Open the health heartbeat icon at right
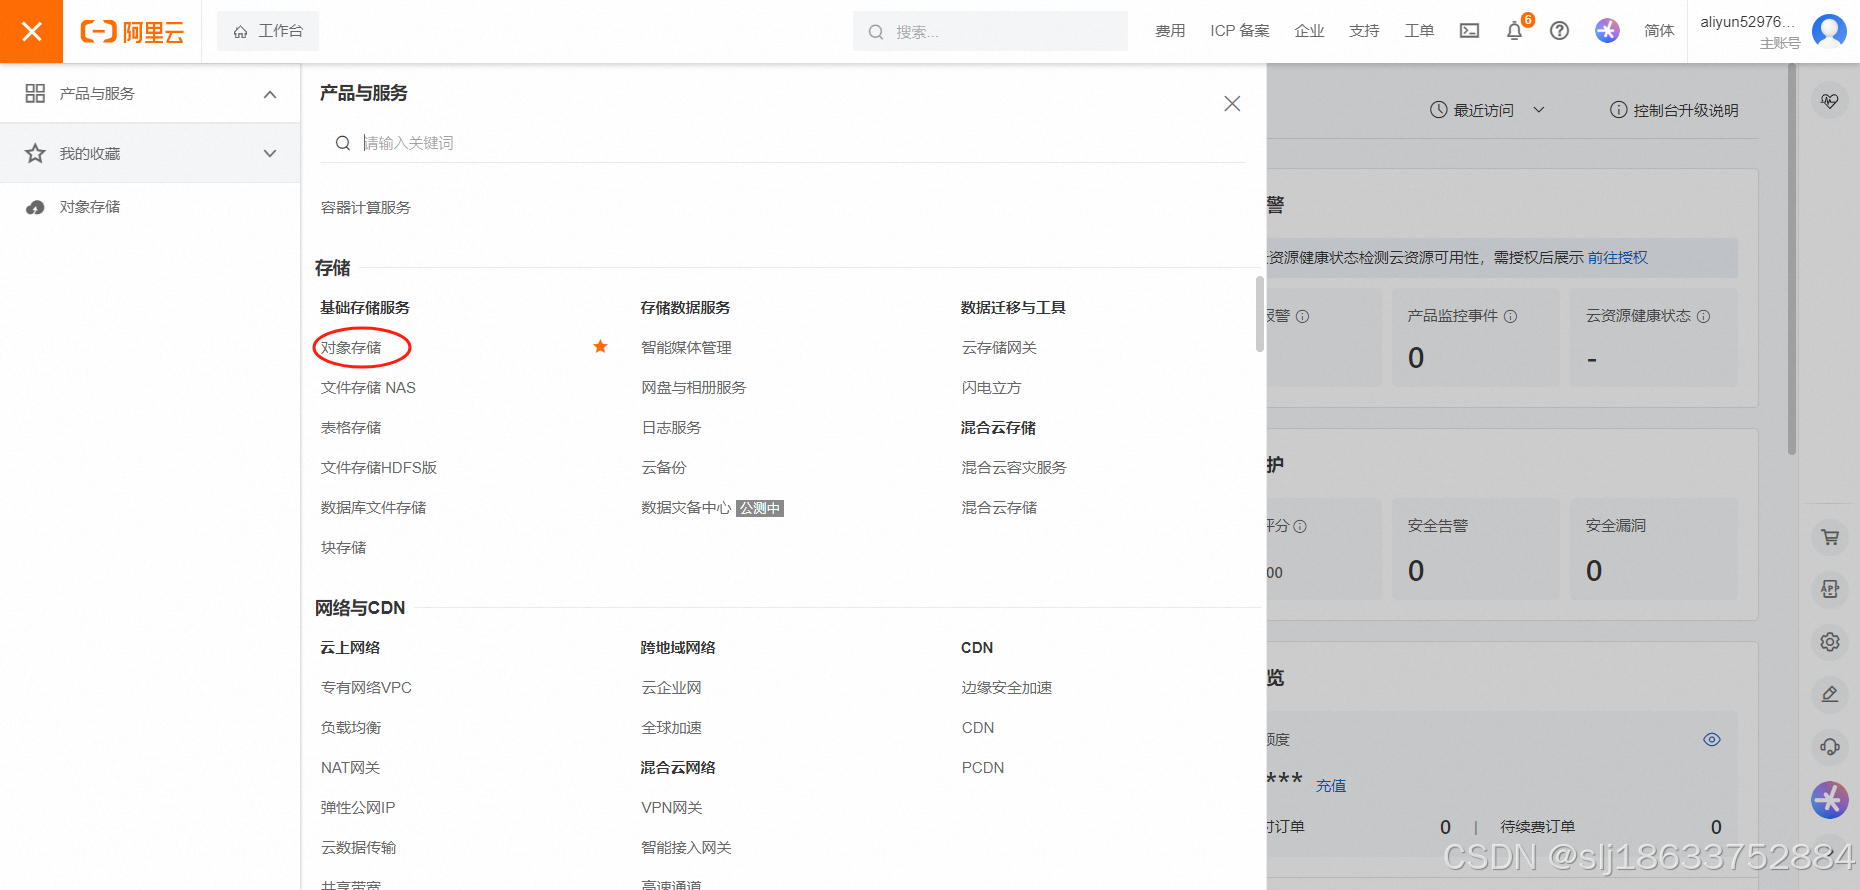The height and width of the screenshot is (890, 1860). 1830,101
